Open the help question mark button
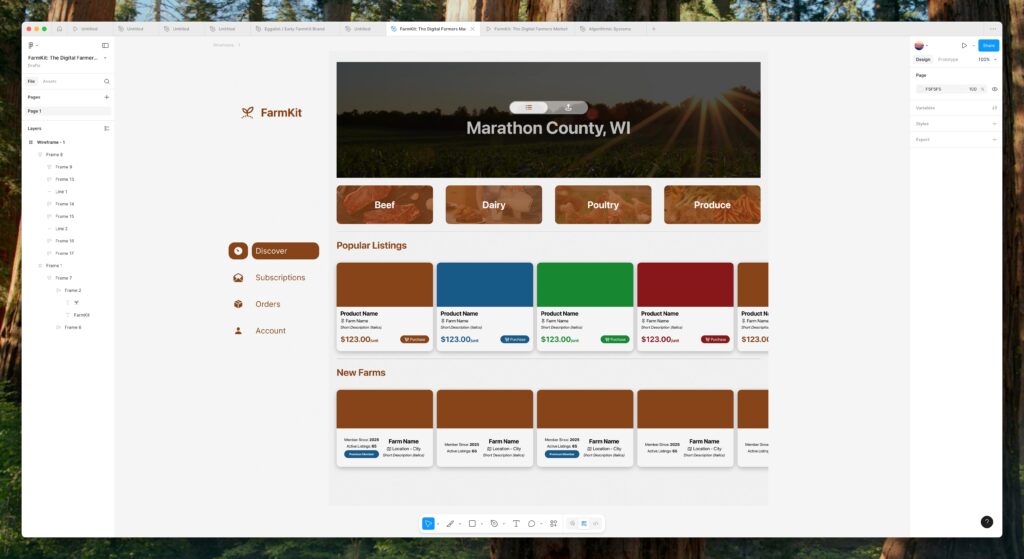The width and height of the screenshot is (1024, 559). [986, 522]
